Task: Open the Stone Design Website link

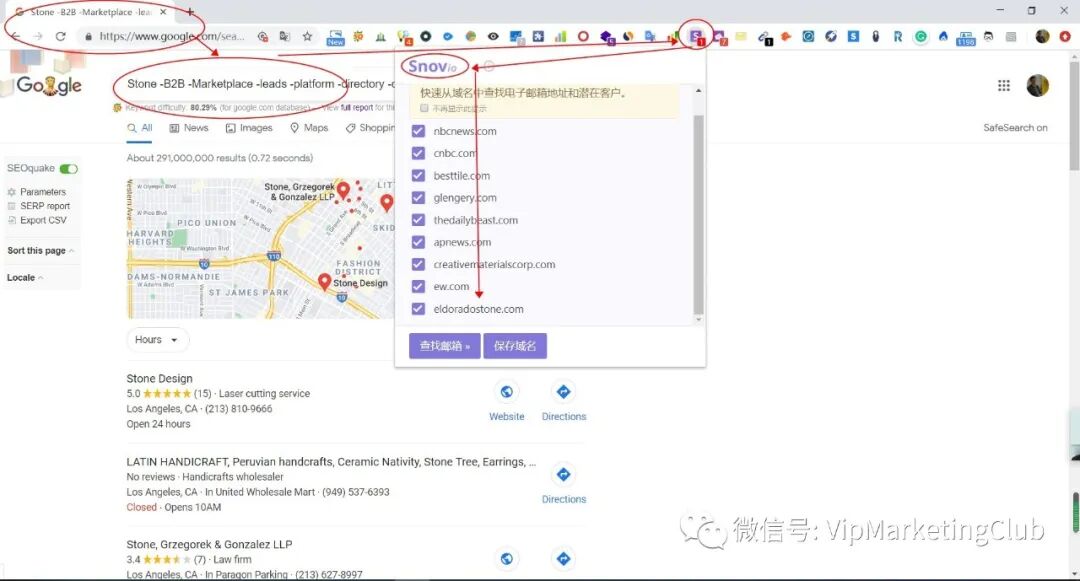Action: 506,416
